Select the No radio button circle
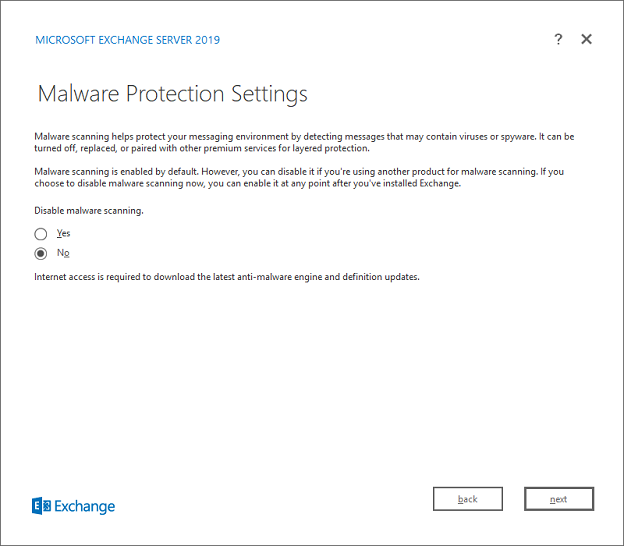Viewport: 624px width, 546px height. pos(41,254)
